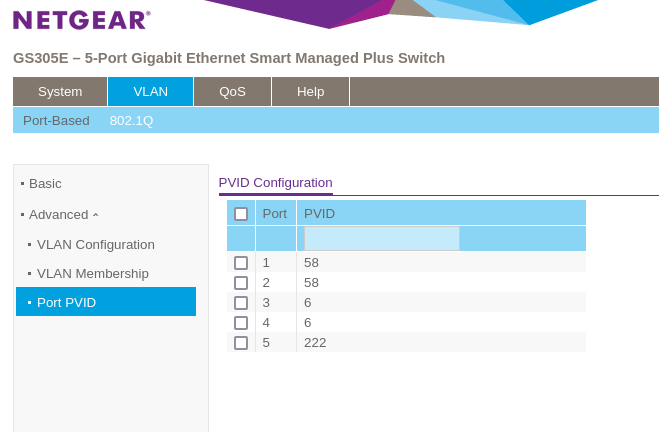Check the box for port 1
The image size is (659, 432).
point(241,263)
